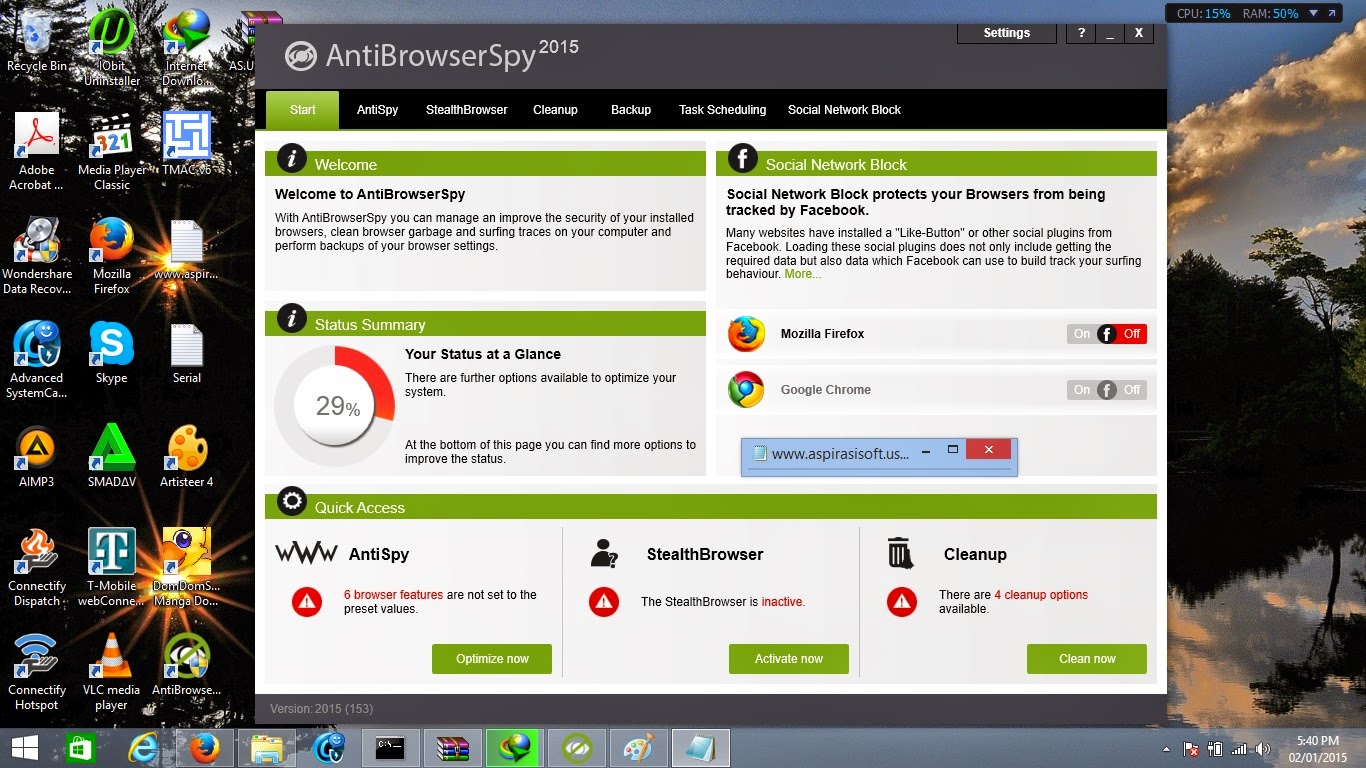Switch to the AntiSpy tab
The width and height of the screenshot is (1366, 768).
click(x=377, y=110)
